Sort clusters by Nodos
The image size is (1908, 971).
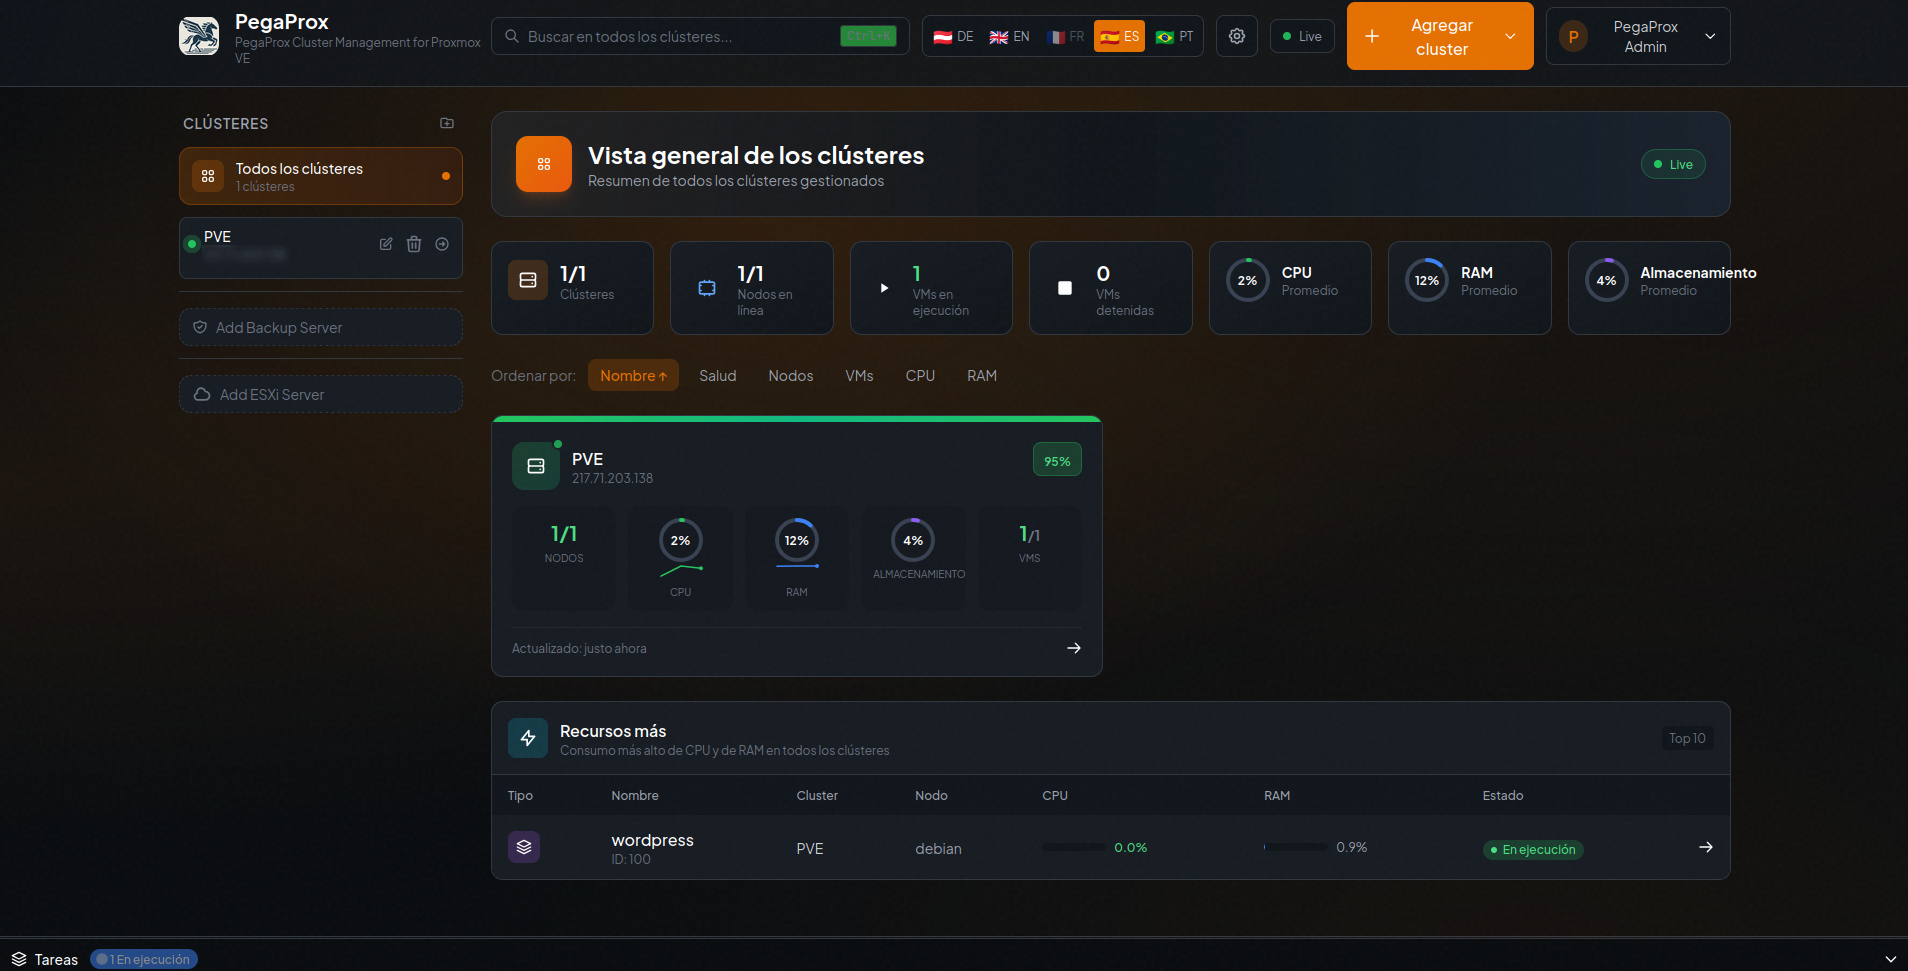(790, 376)
